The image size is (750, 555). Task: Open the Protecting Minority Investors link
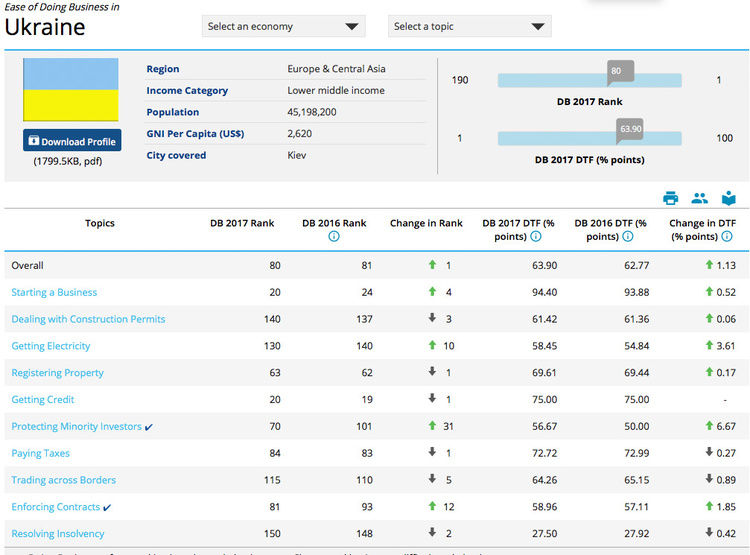[x=77, y=426]
